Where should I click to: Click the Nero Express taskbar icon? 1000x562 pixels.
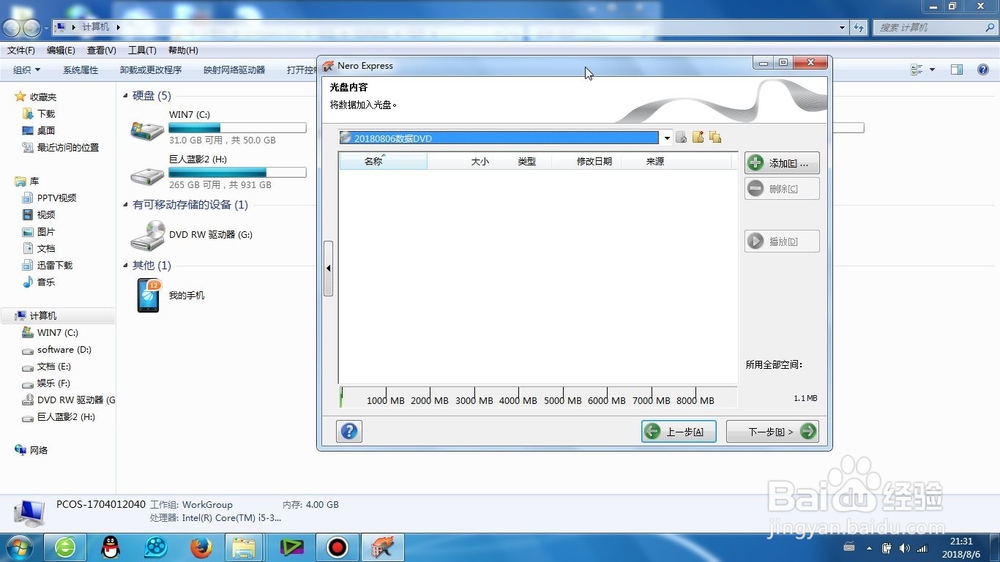(383, 547)
